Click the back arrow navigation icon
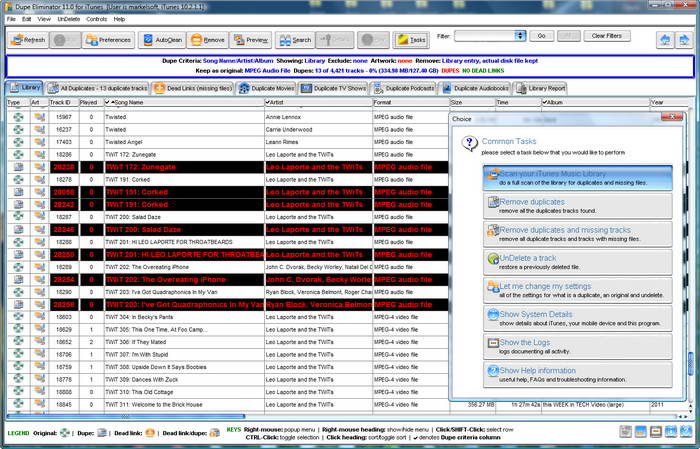The width and height of the screenshot is (700, 449). click(665, 40)
